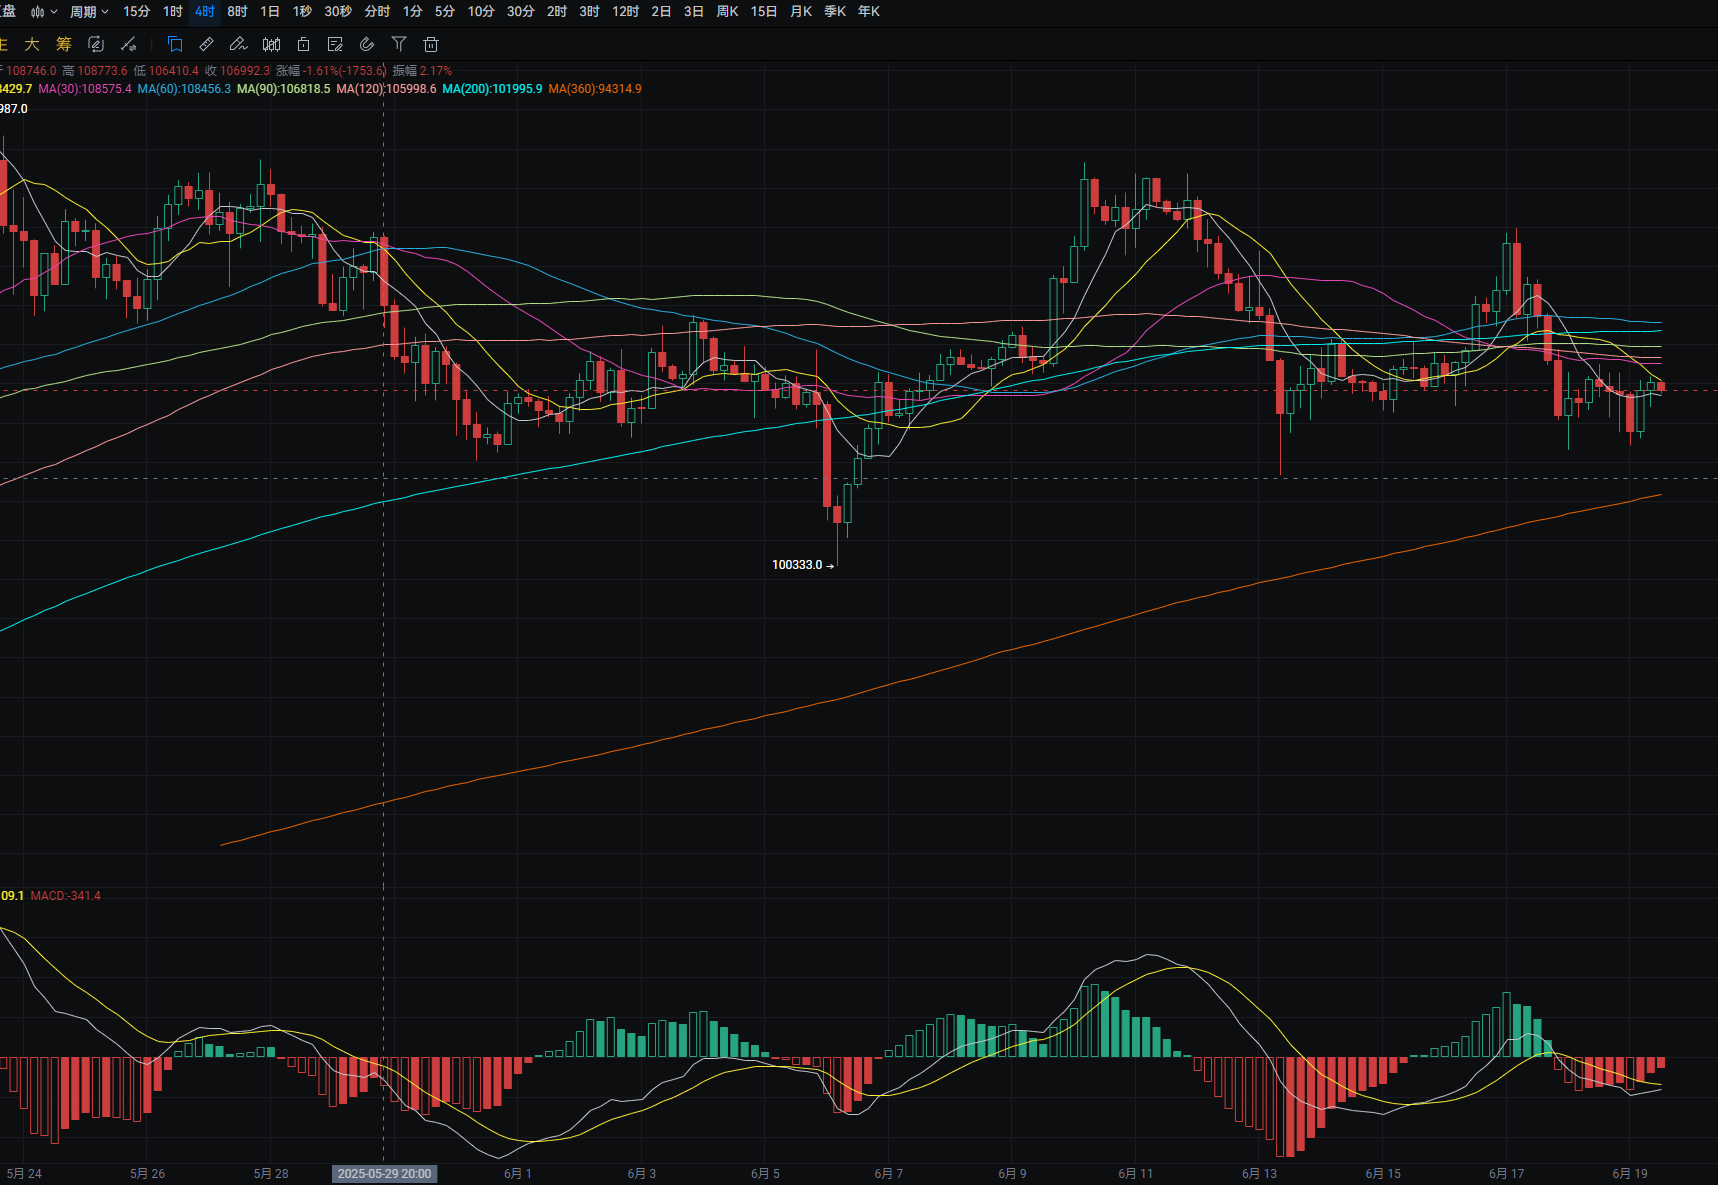
Task: Pick the 2时 timeframe
Action: (x=557, y=12)
